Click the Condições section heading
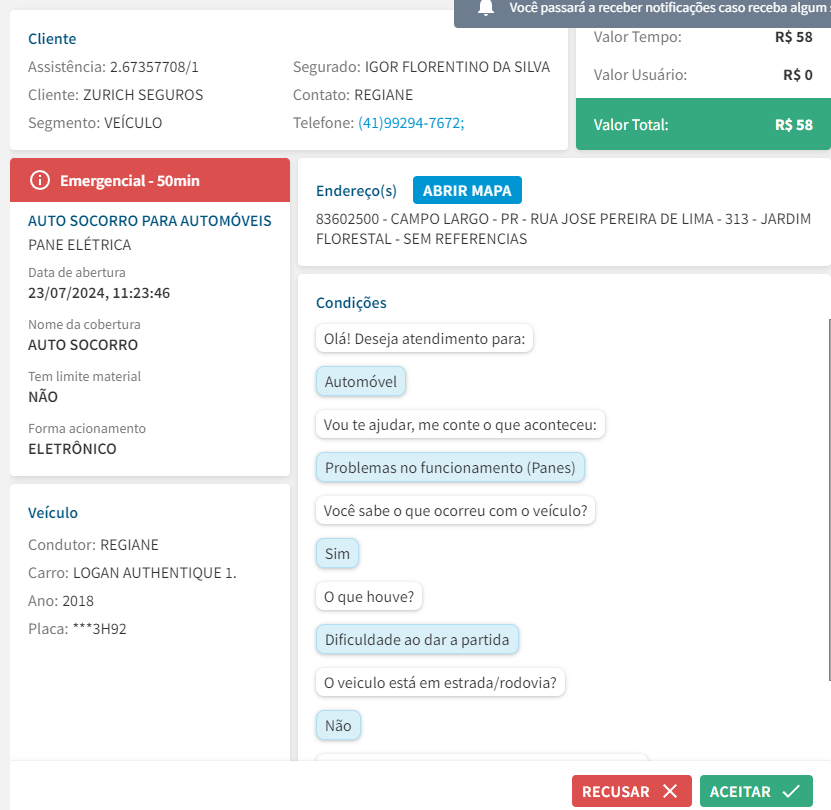The width and height of the screenshot is (831, 810). click(351, 303)
